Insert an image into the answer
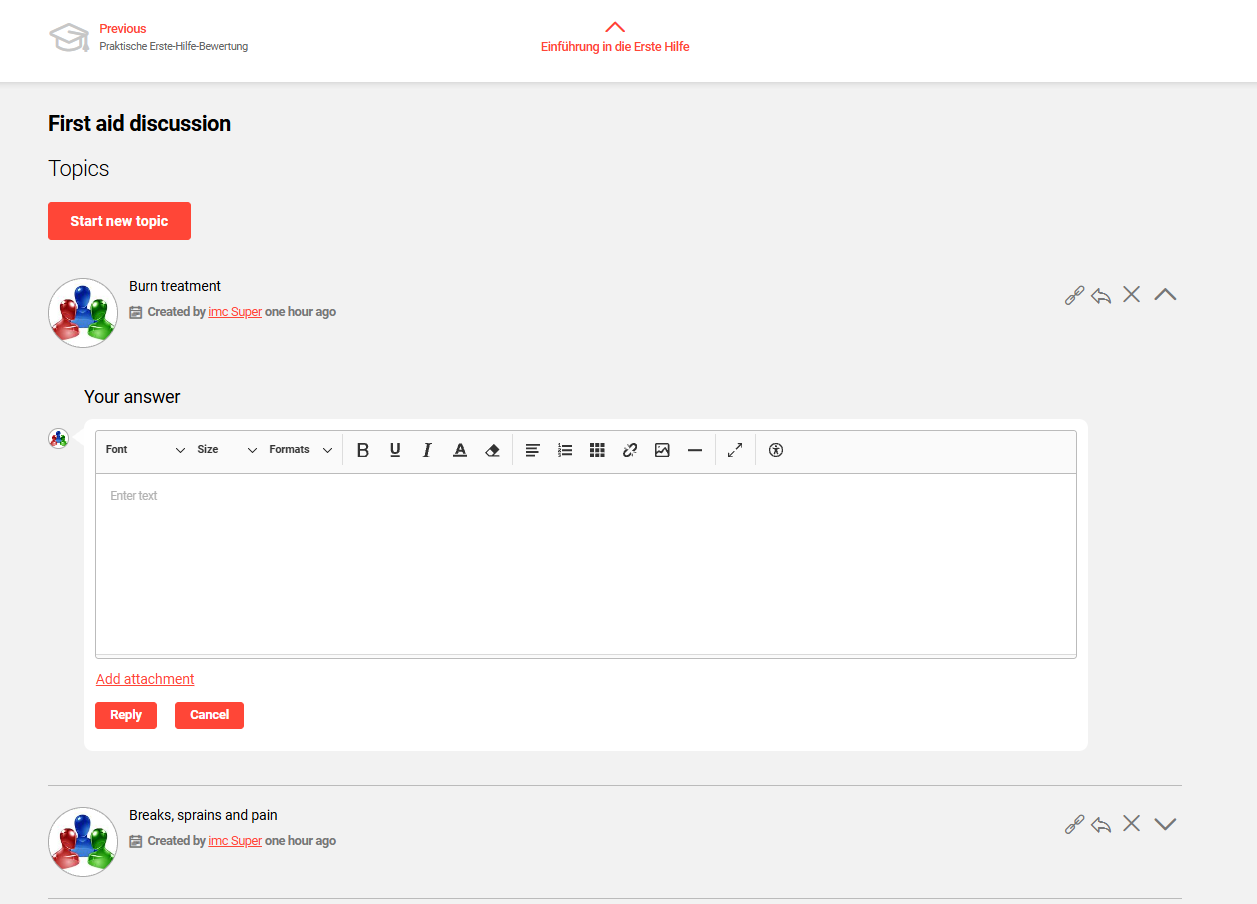The height and width of the screenshot is (904, 1257). click(x=662, y=450)
